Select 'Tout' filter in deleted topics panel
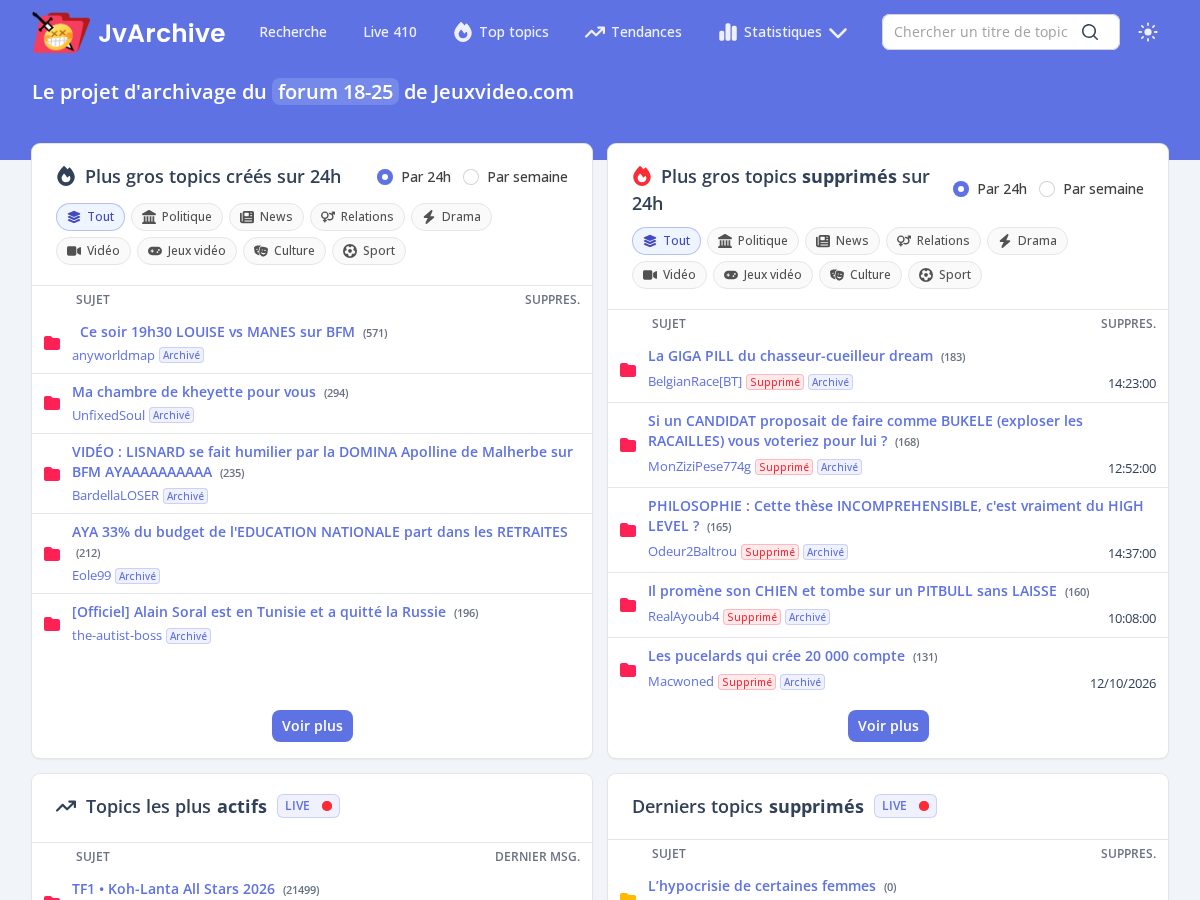The image size is (1200, 900). pyautogui.click(x=666, y=241)
